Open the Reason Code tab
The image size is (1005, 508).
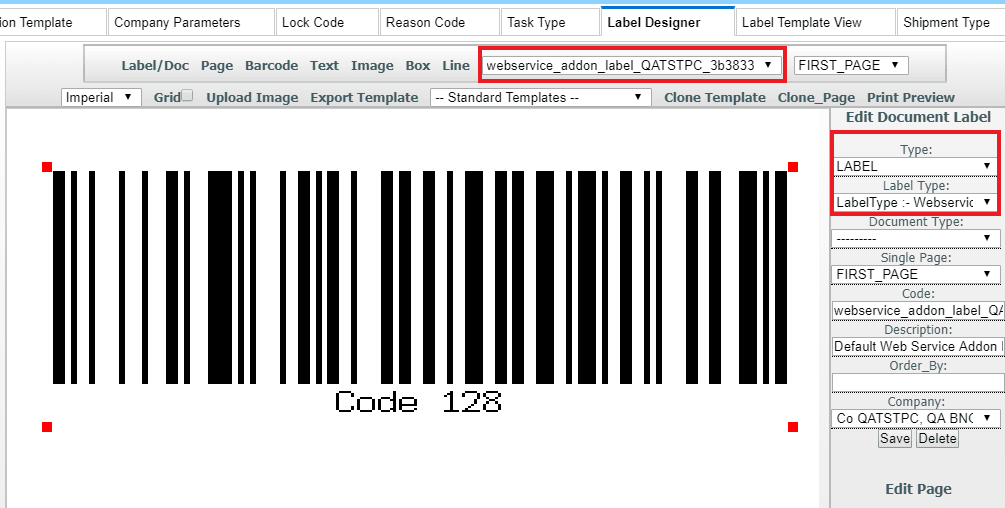pyautogui.click(x=439, y=22)
